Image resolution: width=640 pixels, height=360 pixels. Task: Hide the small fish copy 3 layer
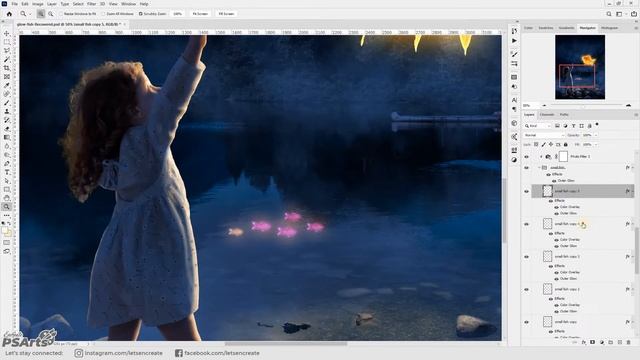[x=526, y=257]
